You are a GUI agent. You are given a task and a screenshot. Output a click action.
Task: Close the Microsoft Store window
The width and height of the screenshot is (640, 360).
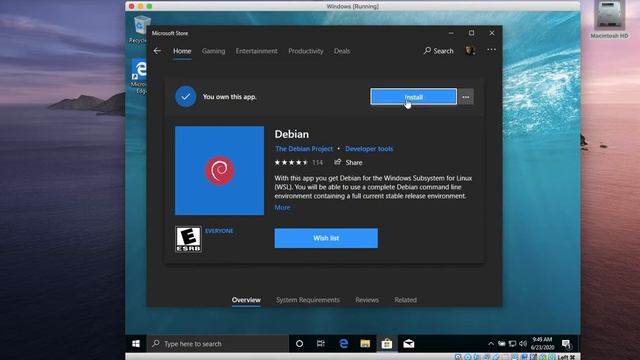tap(492, 33)
